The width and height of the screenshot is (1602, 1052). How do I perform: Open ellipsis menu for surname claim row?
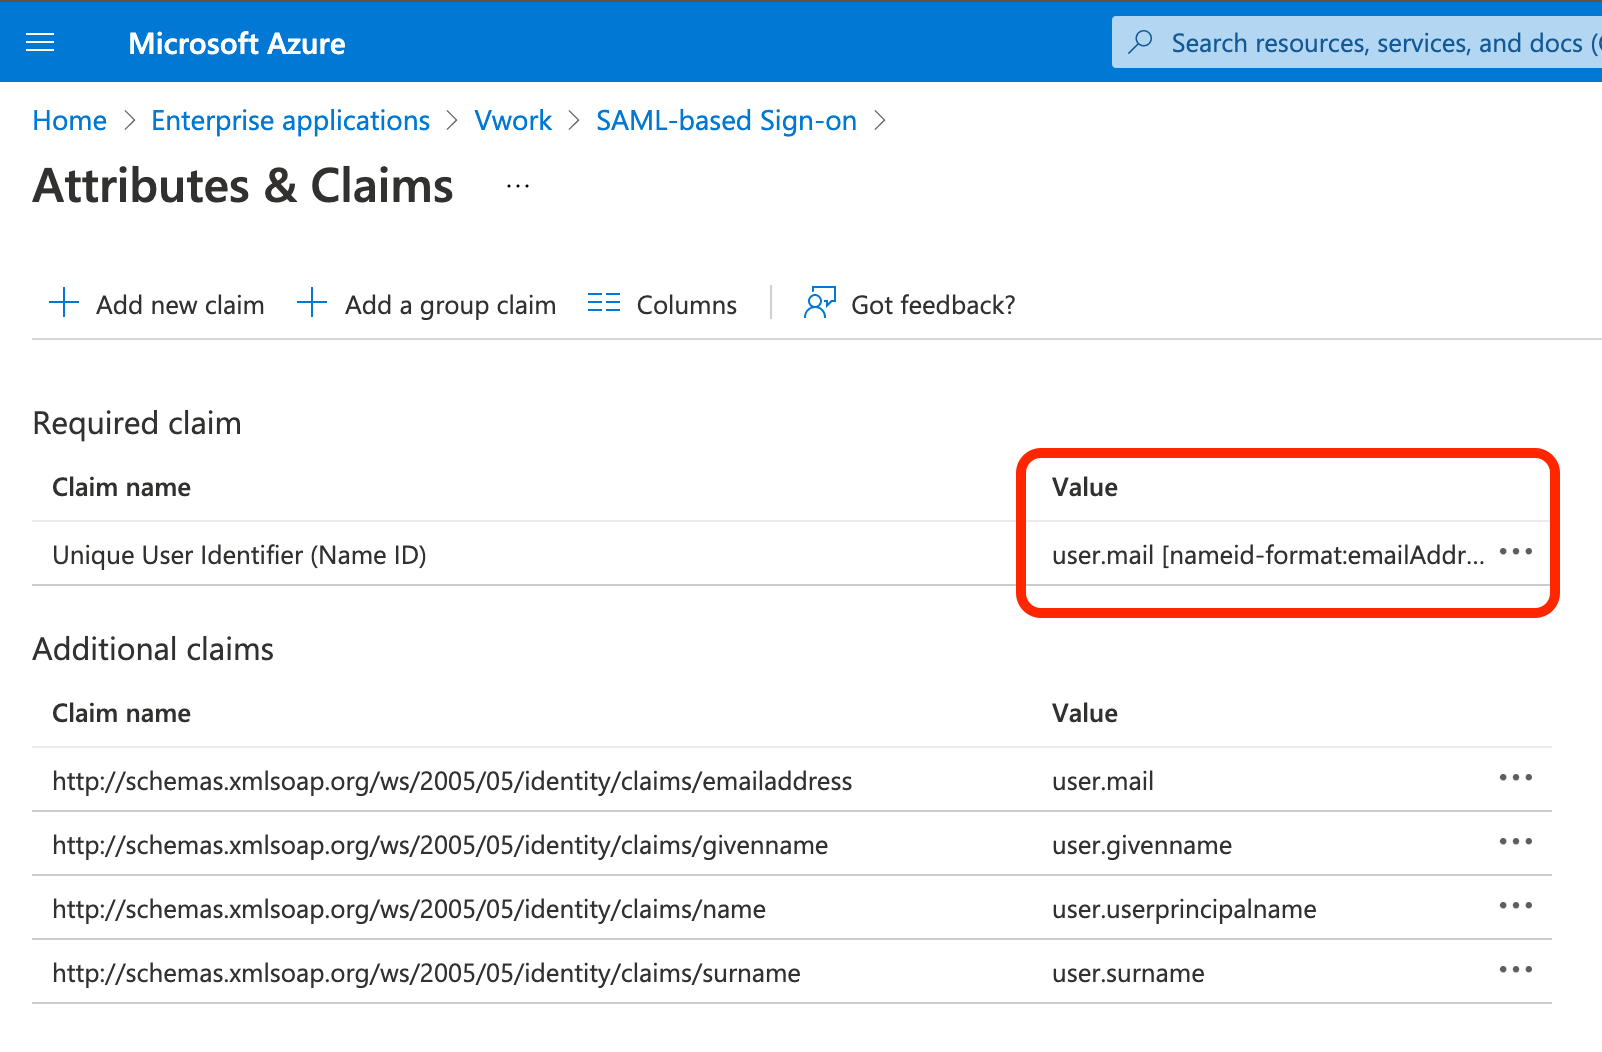(1515, 970)
